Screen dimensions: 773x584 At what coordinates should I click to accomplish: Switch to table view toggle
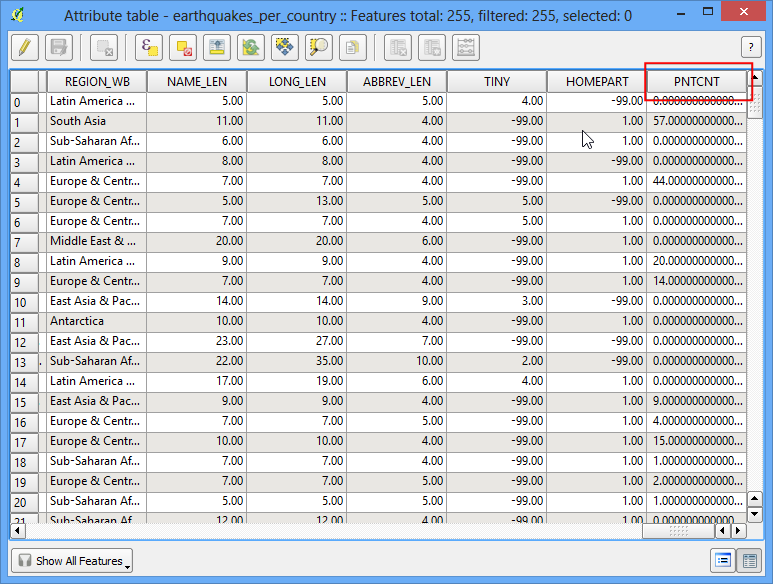tap(749, 560)
